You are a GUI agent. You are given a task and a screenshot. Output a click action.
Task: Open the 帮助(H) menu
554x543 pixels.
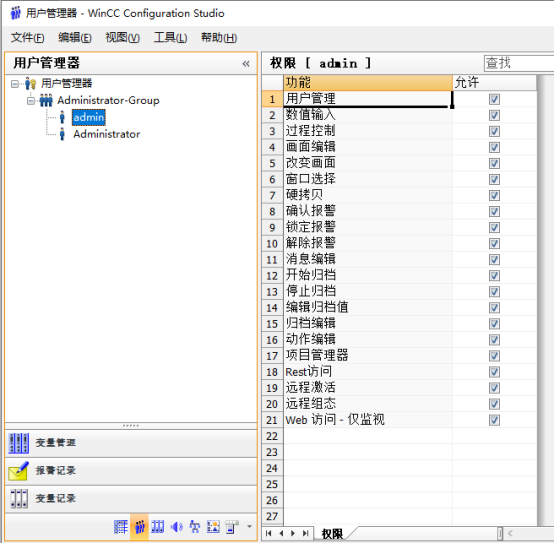click(219, 37)
